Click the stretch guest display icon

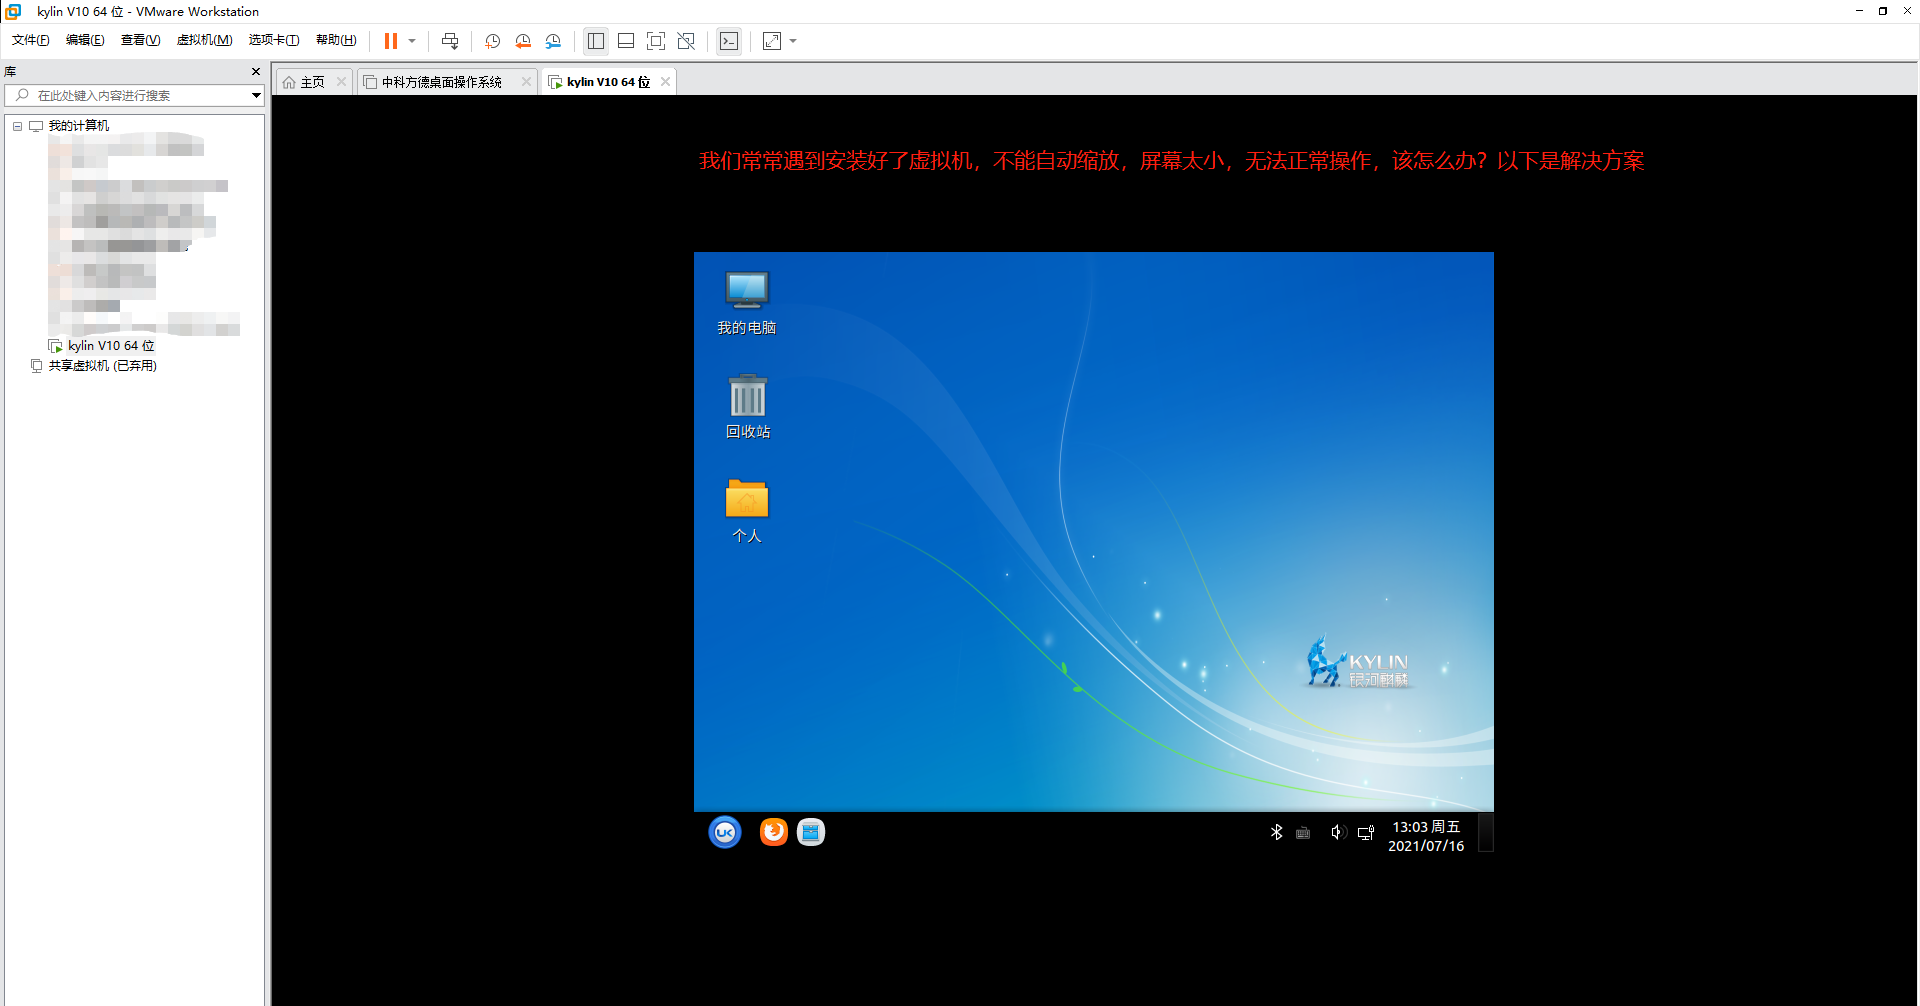[x=772, y=41]
